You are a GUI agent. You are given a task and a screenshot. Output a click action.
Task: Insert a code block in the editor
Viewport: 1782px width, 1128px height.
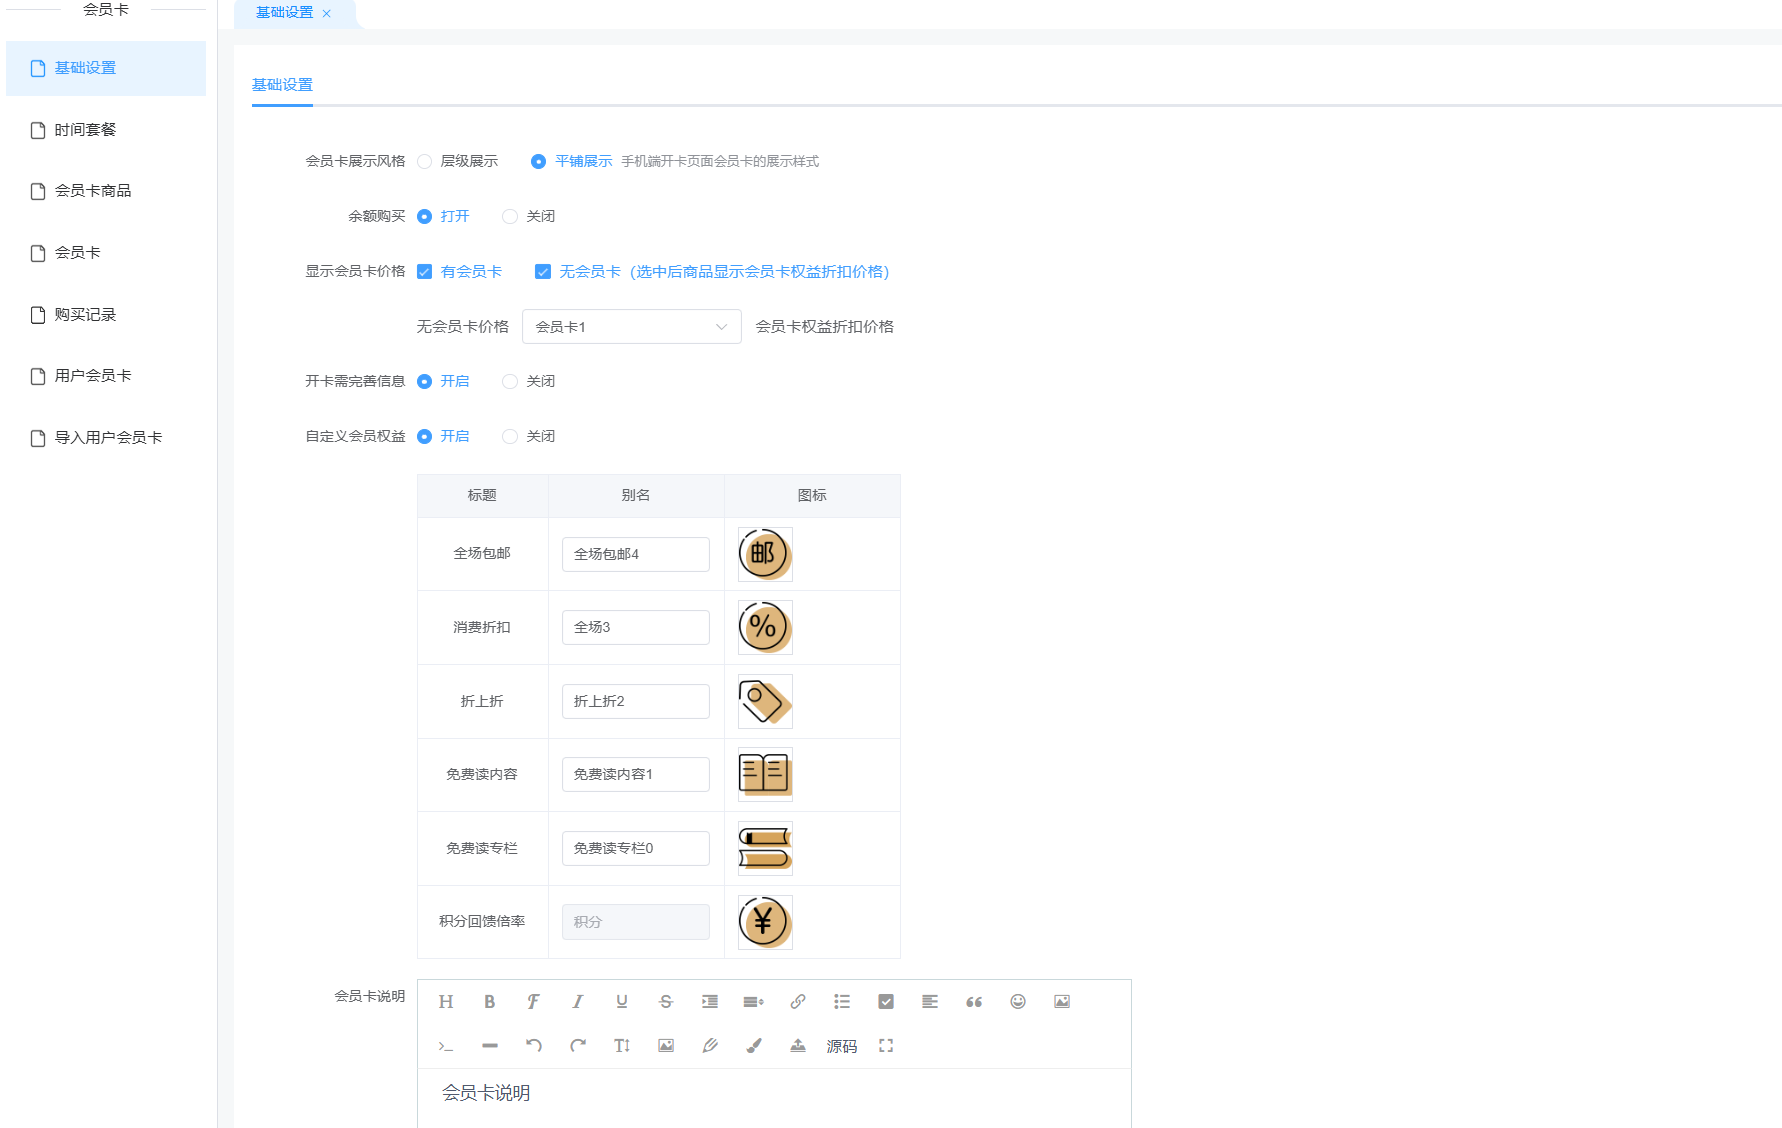446,1046
